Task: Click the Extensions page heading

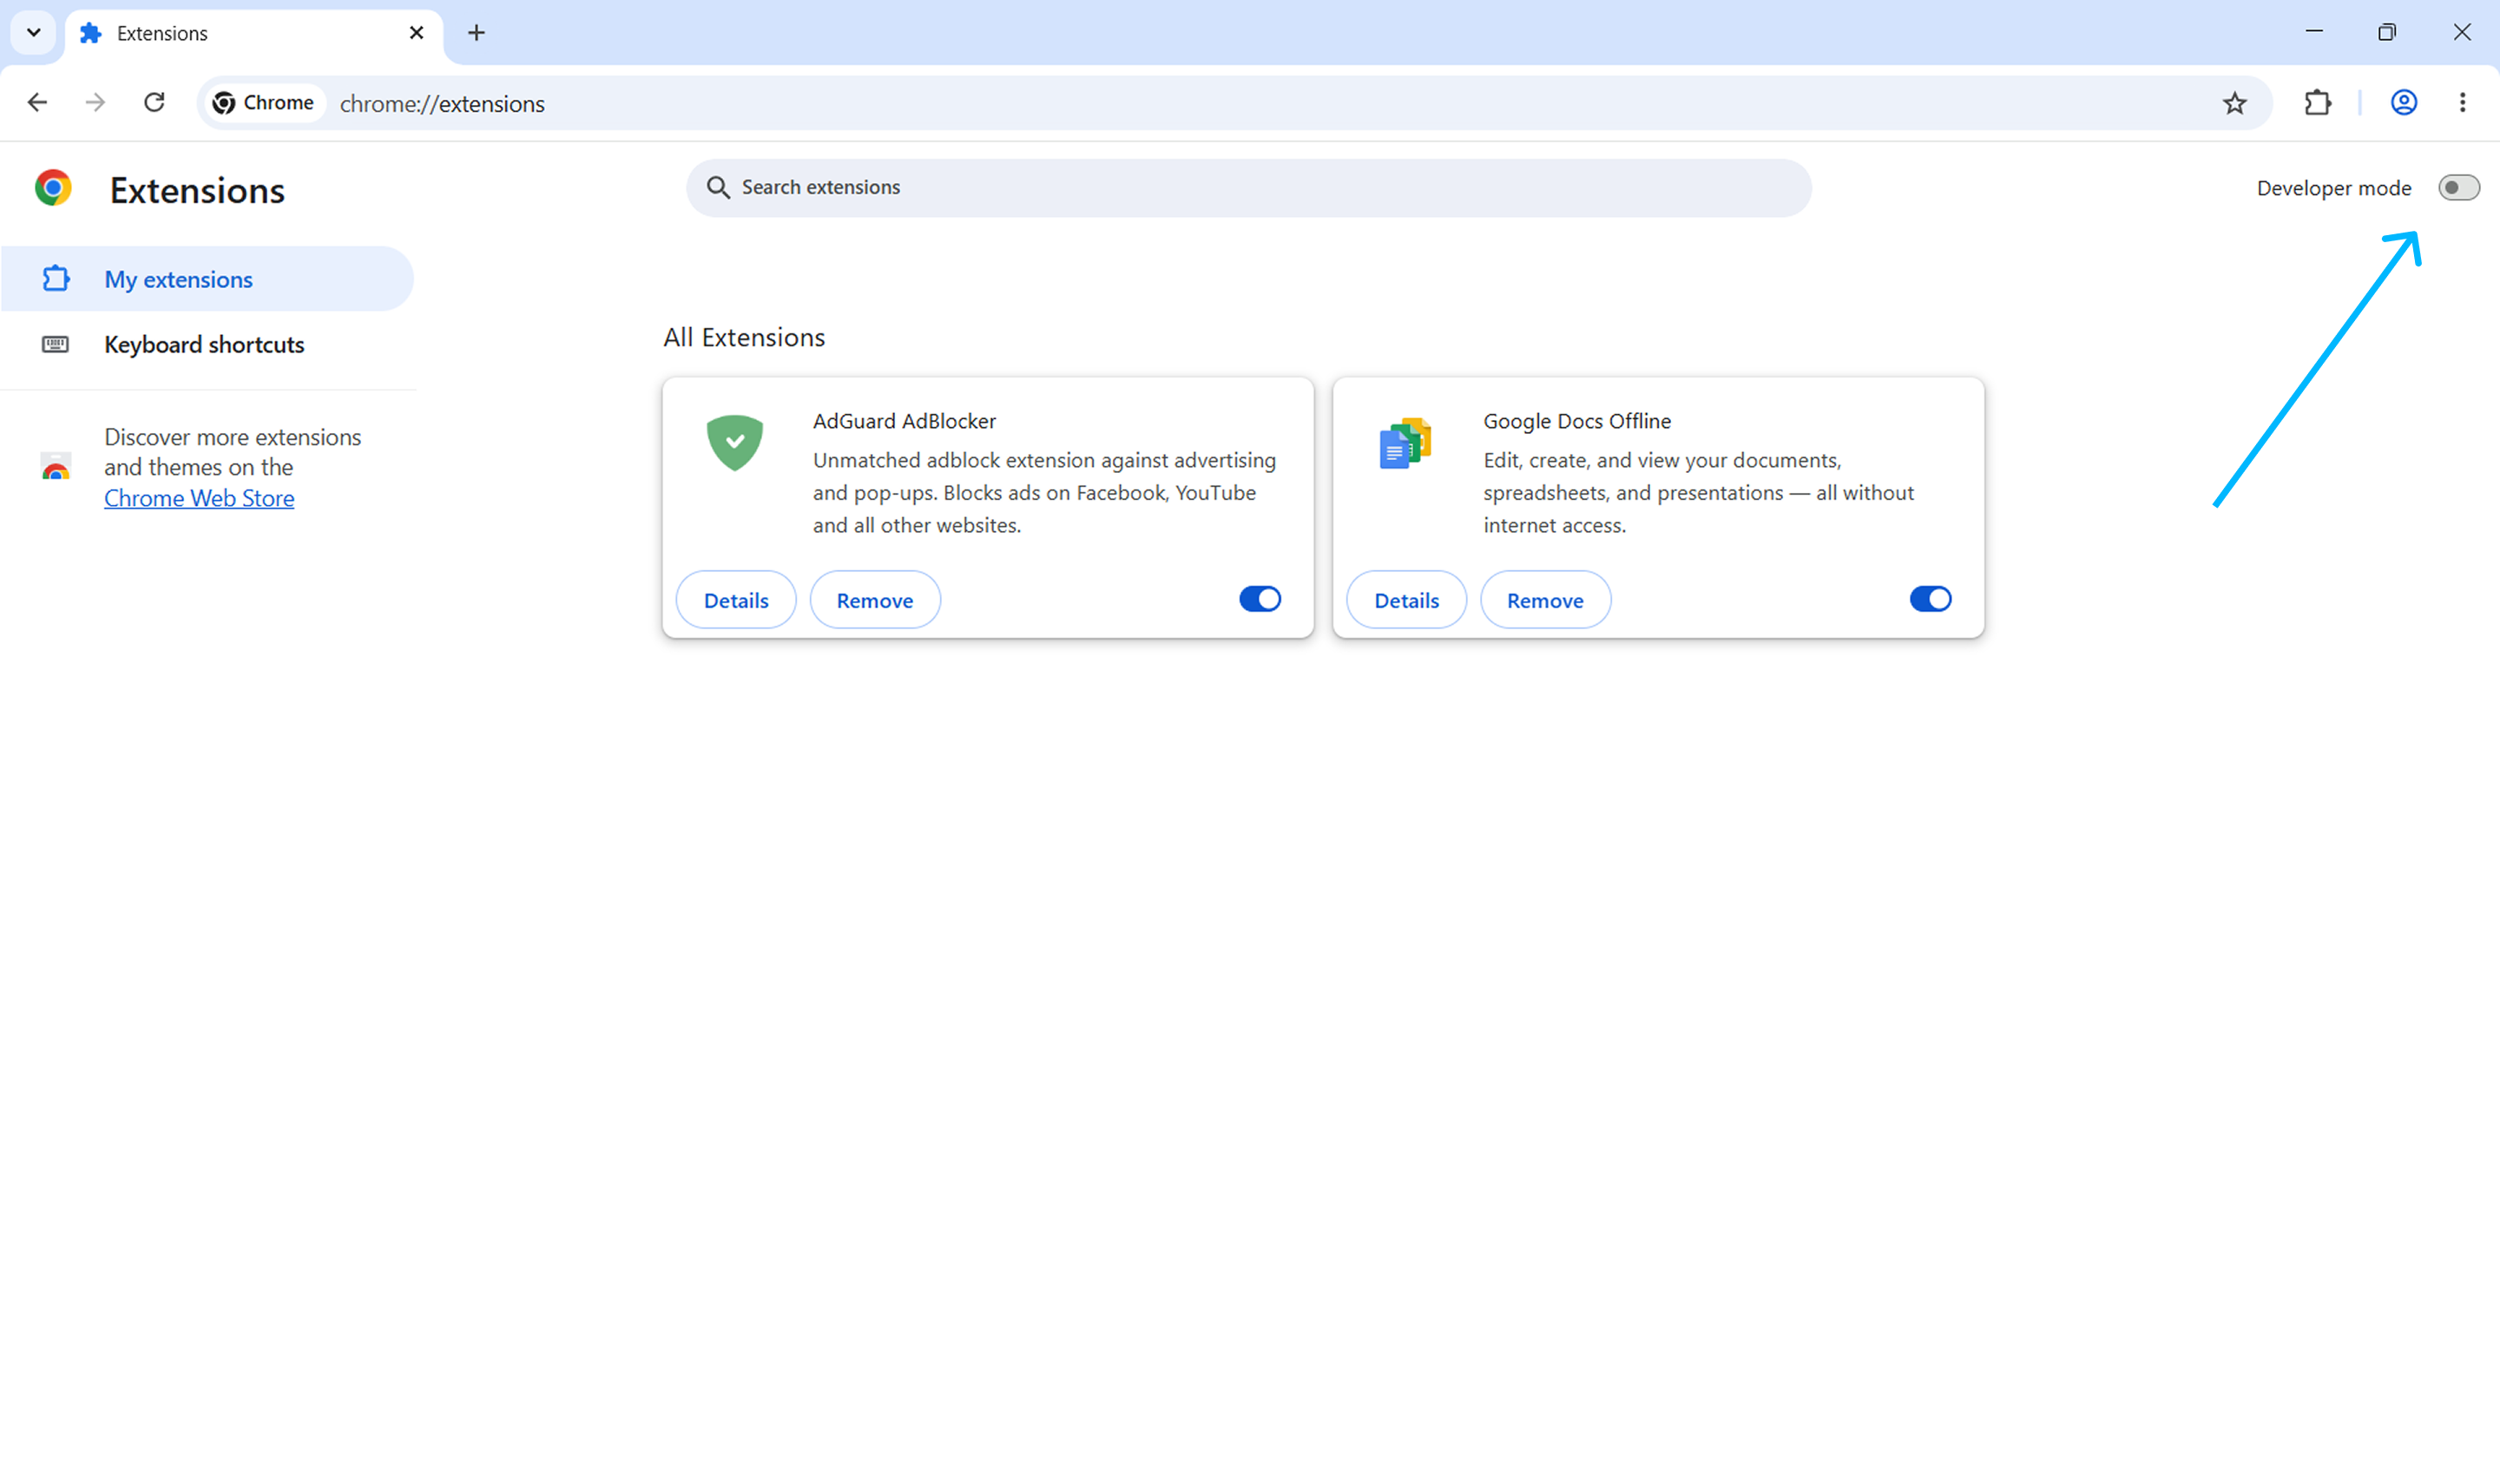Action: tap(197, 190)
